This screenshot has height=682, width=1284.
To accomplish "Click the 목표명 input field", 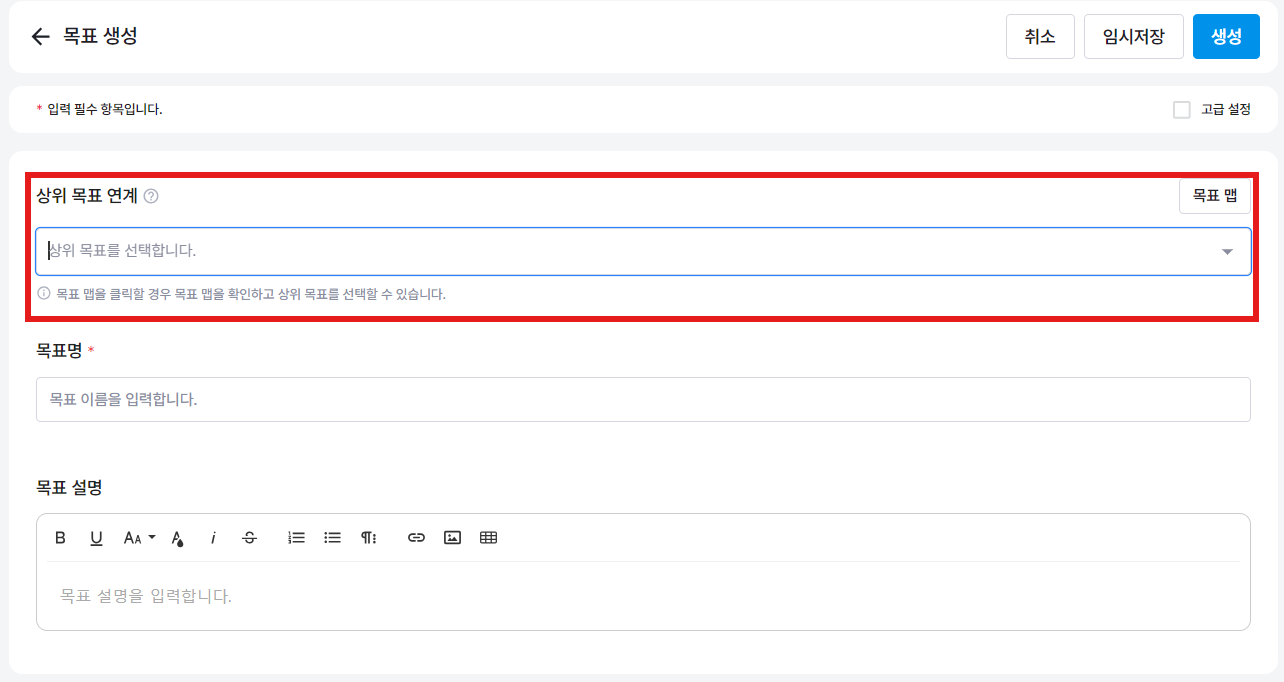I will click(x=643, y=399).
